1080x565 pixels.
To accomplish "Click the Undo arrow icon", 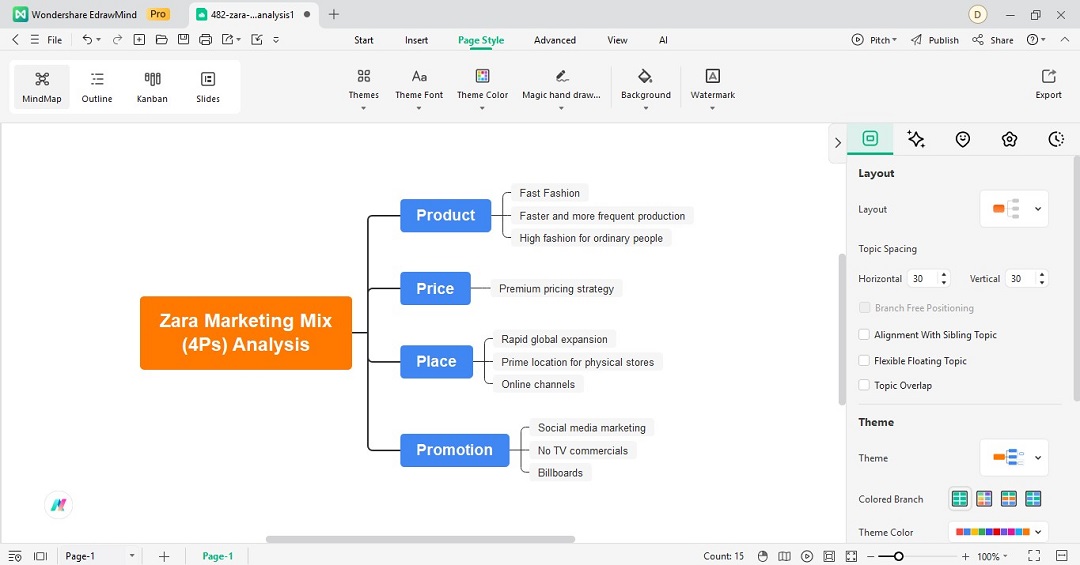I will [x=87, y=40].
